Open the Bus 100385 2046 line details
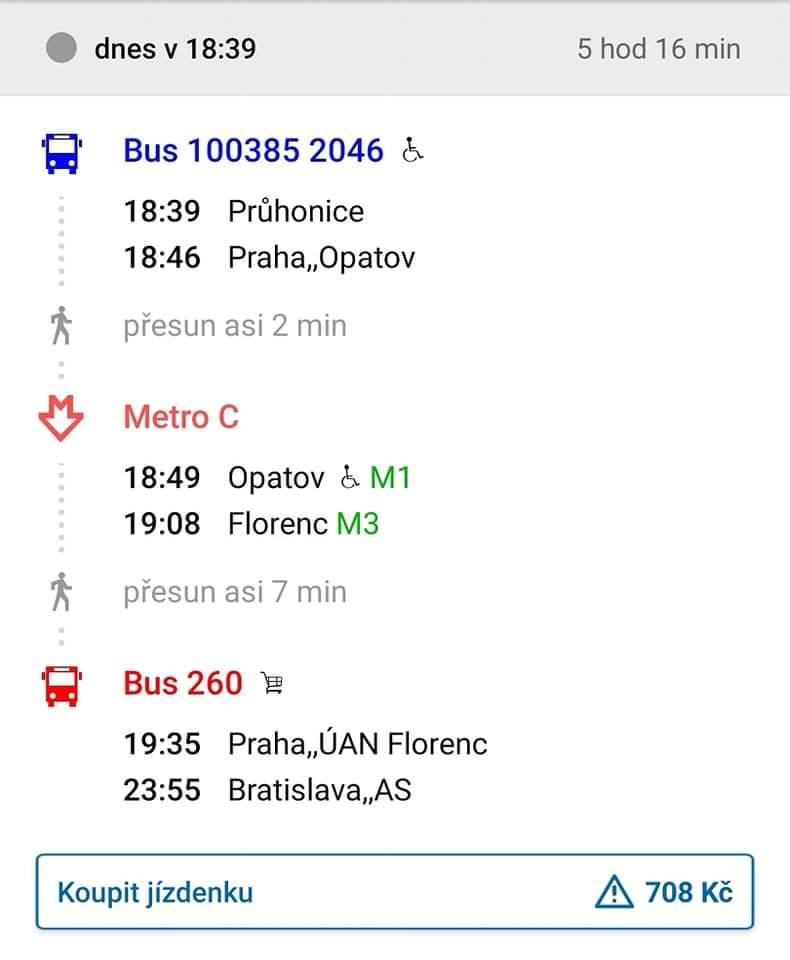The height and width of the screenshot is (960, 790). pyautogui.click(x=253, y=151)
